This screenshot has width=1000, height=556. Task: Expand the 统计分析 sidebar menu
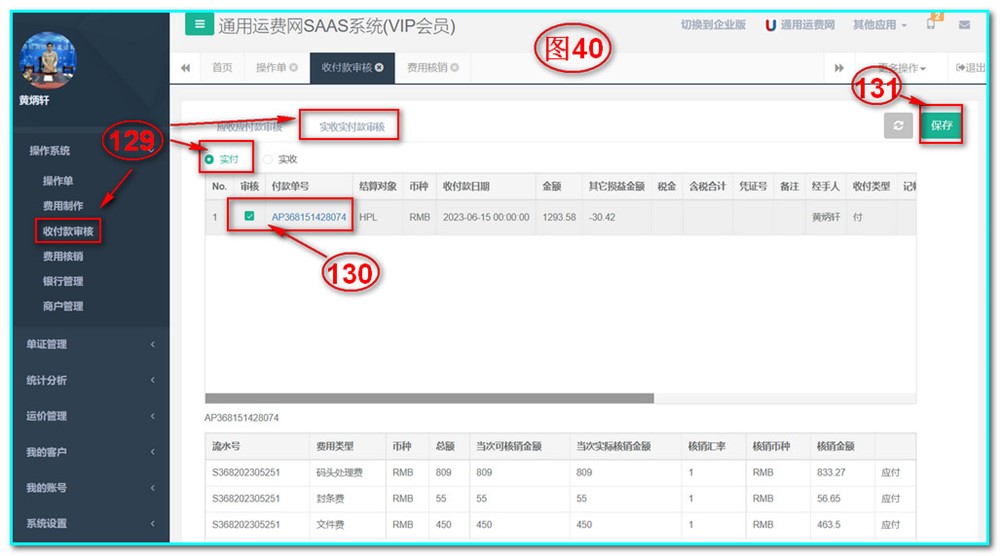pyautogui.click(x=90, y=380)
